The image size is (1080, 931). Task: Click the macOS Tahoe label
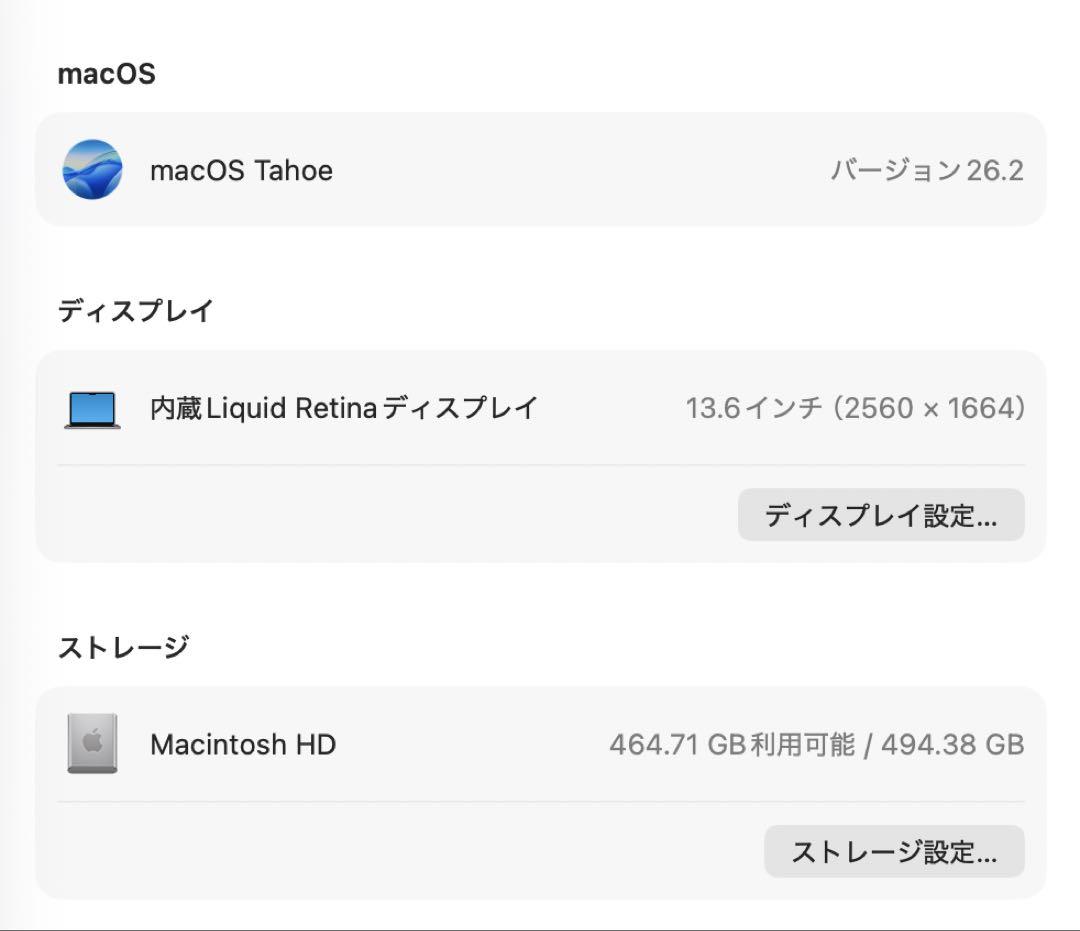(x=242, y=170)
